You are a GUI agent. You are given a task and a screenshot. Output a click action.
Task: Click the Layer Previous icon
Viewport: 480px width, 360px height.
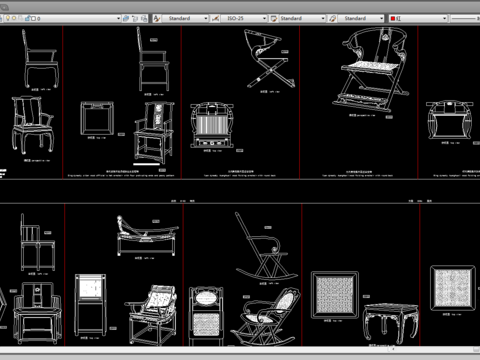tap(135, 19)
